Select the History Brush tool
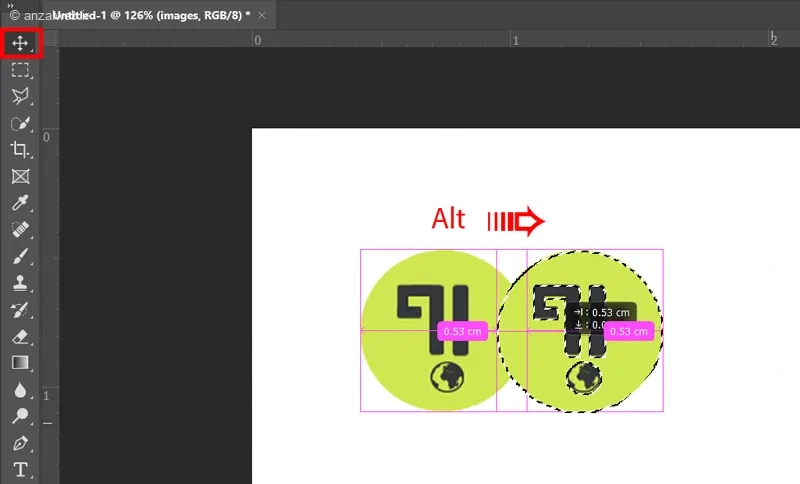This screenshot has width=800, height=484. click(20, 310)
